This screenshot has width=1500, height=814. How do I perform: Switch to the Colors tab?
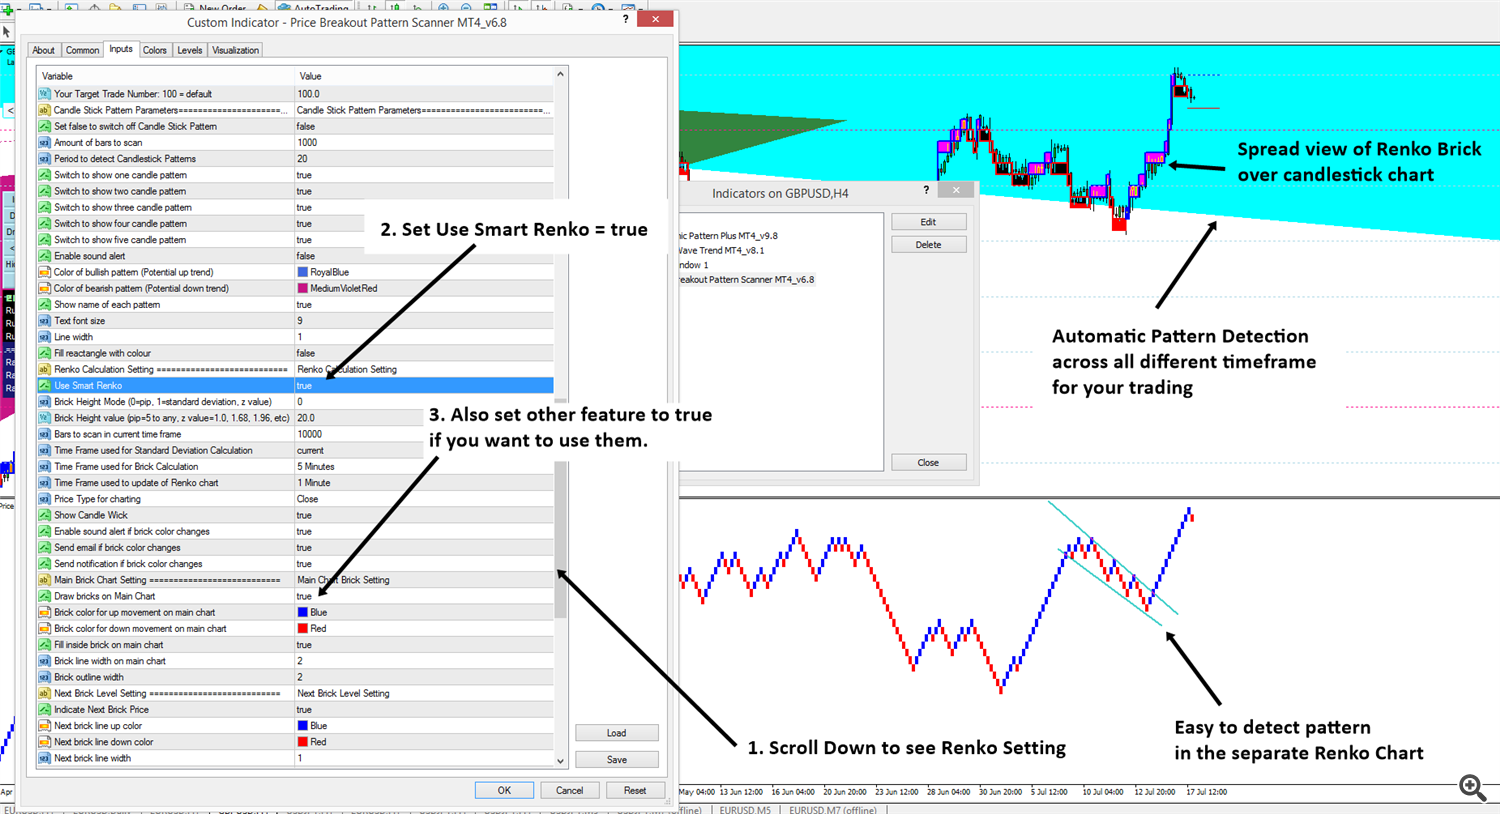155,50
